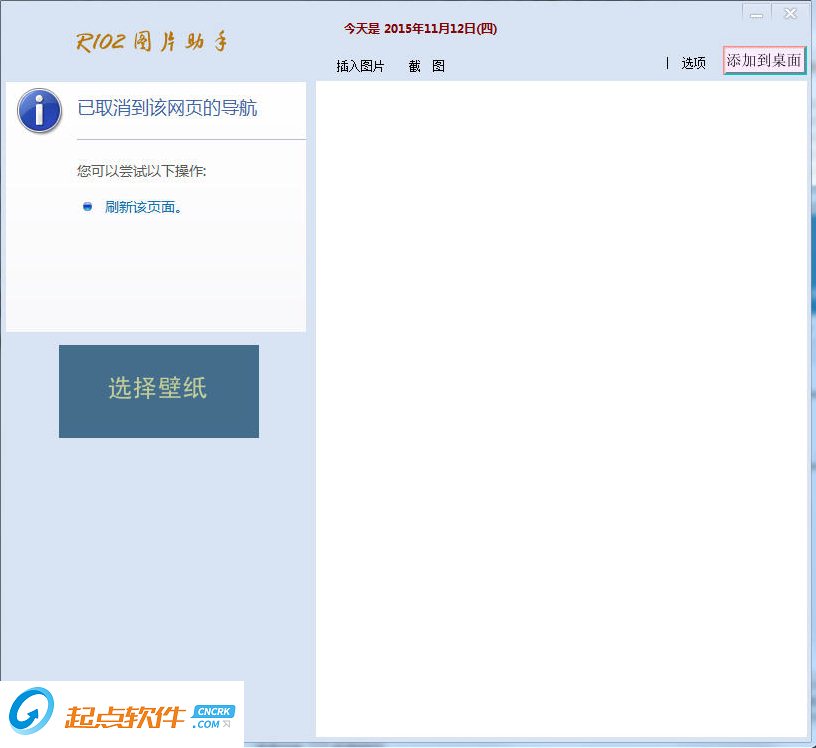Click the 添加到桌面 add-to-desktop button
The image size is (816, 748).
(763, 61)
